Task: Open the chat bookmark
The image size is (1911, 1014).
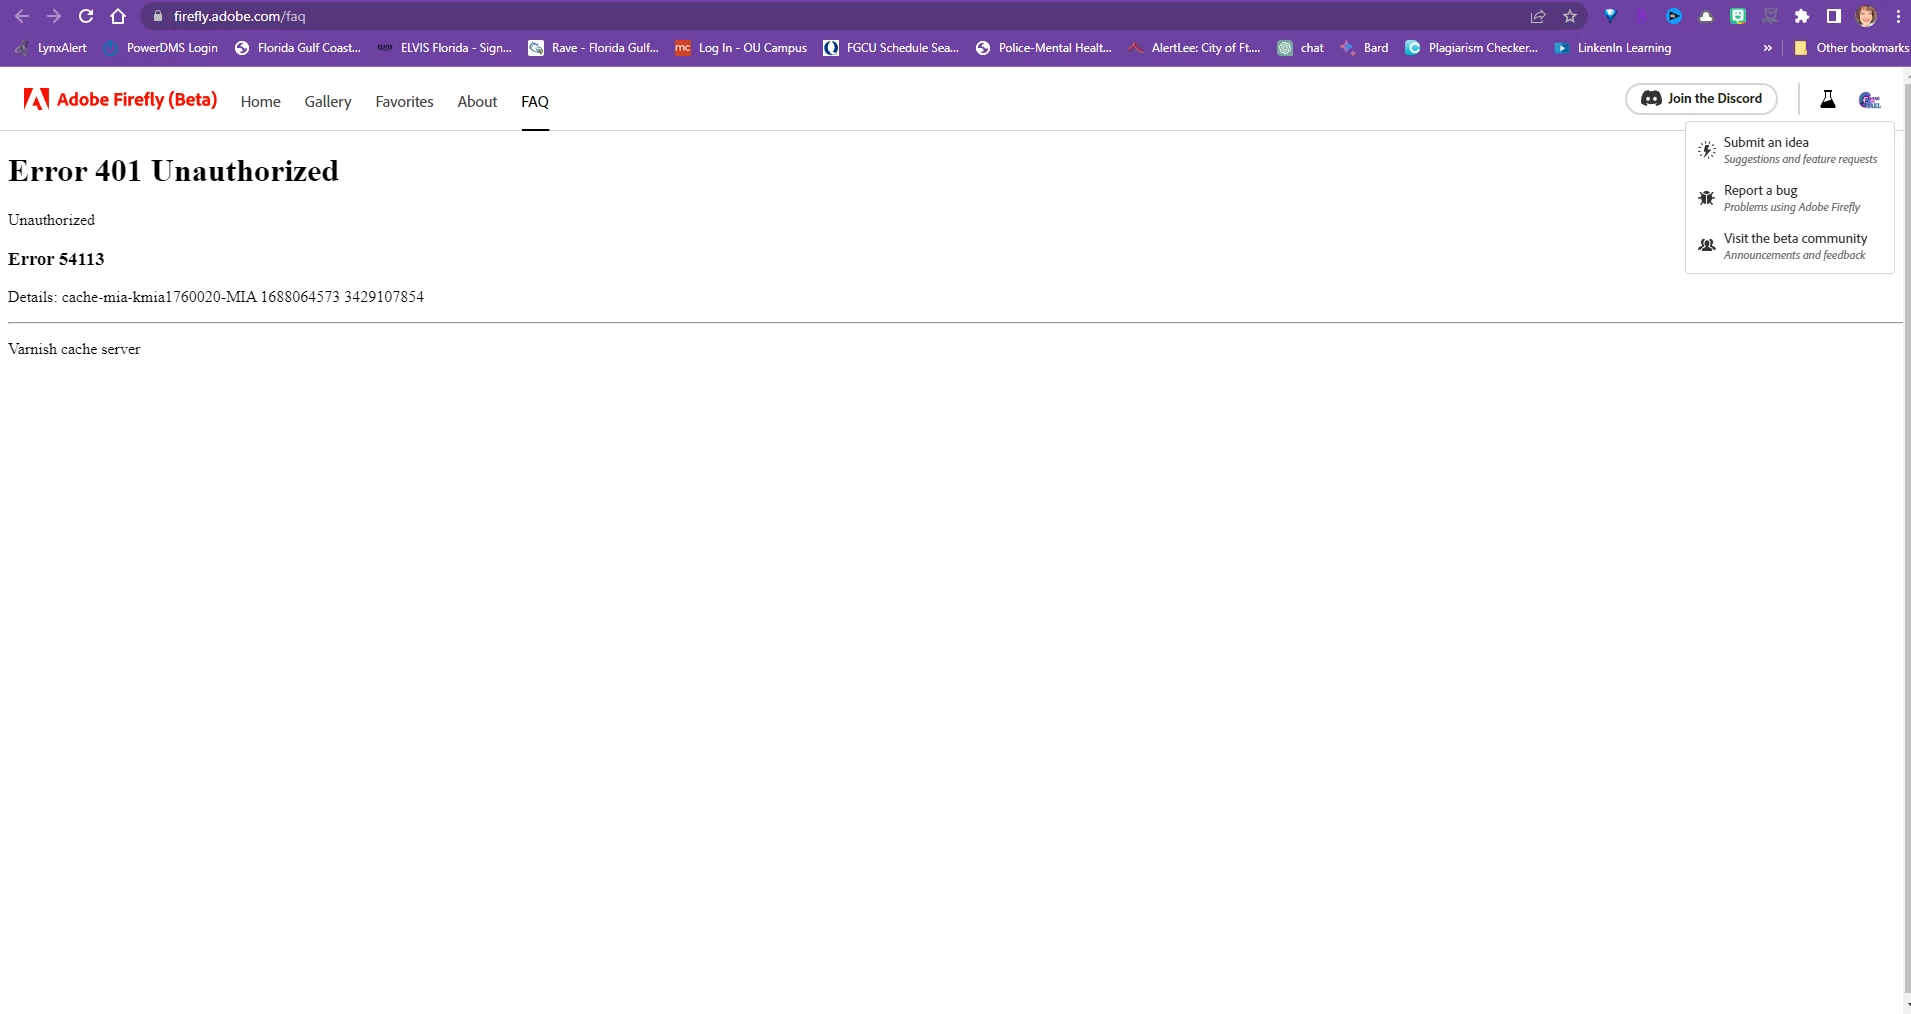Action: point(1301,48)
